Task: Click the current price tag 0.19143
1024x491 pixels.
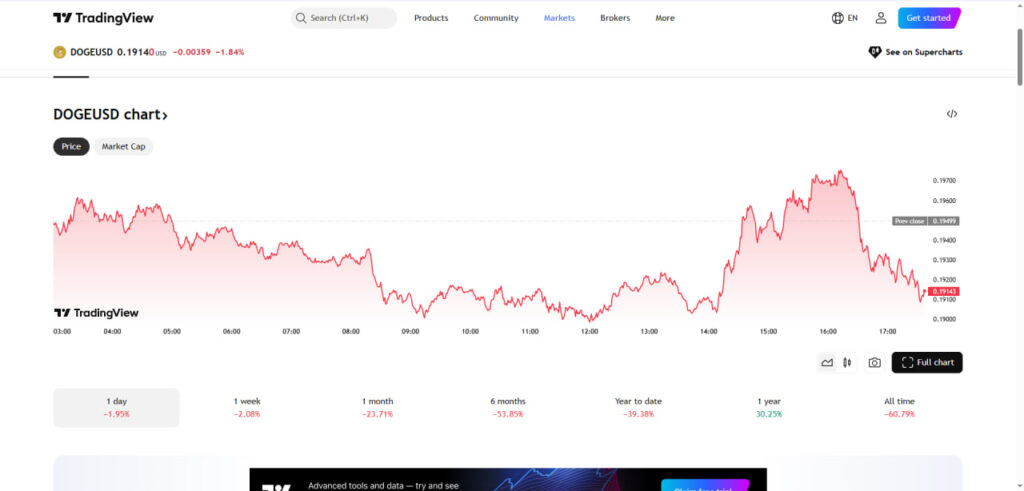Action: tap(944, 292)
